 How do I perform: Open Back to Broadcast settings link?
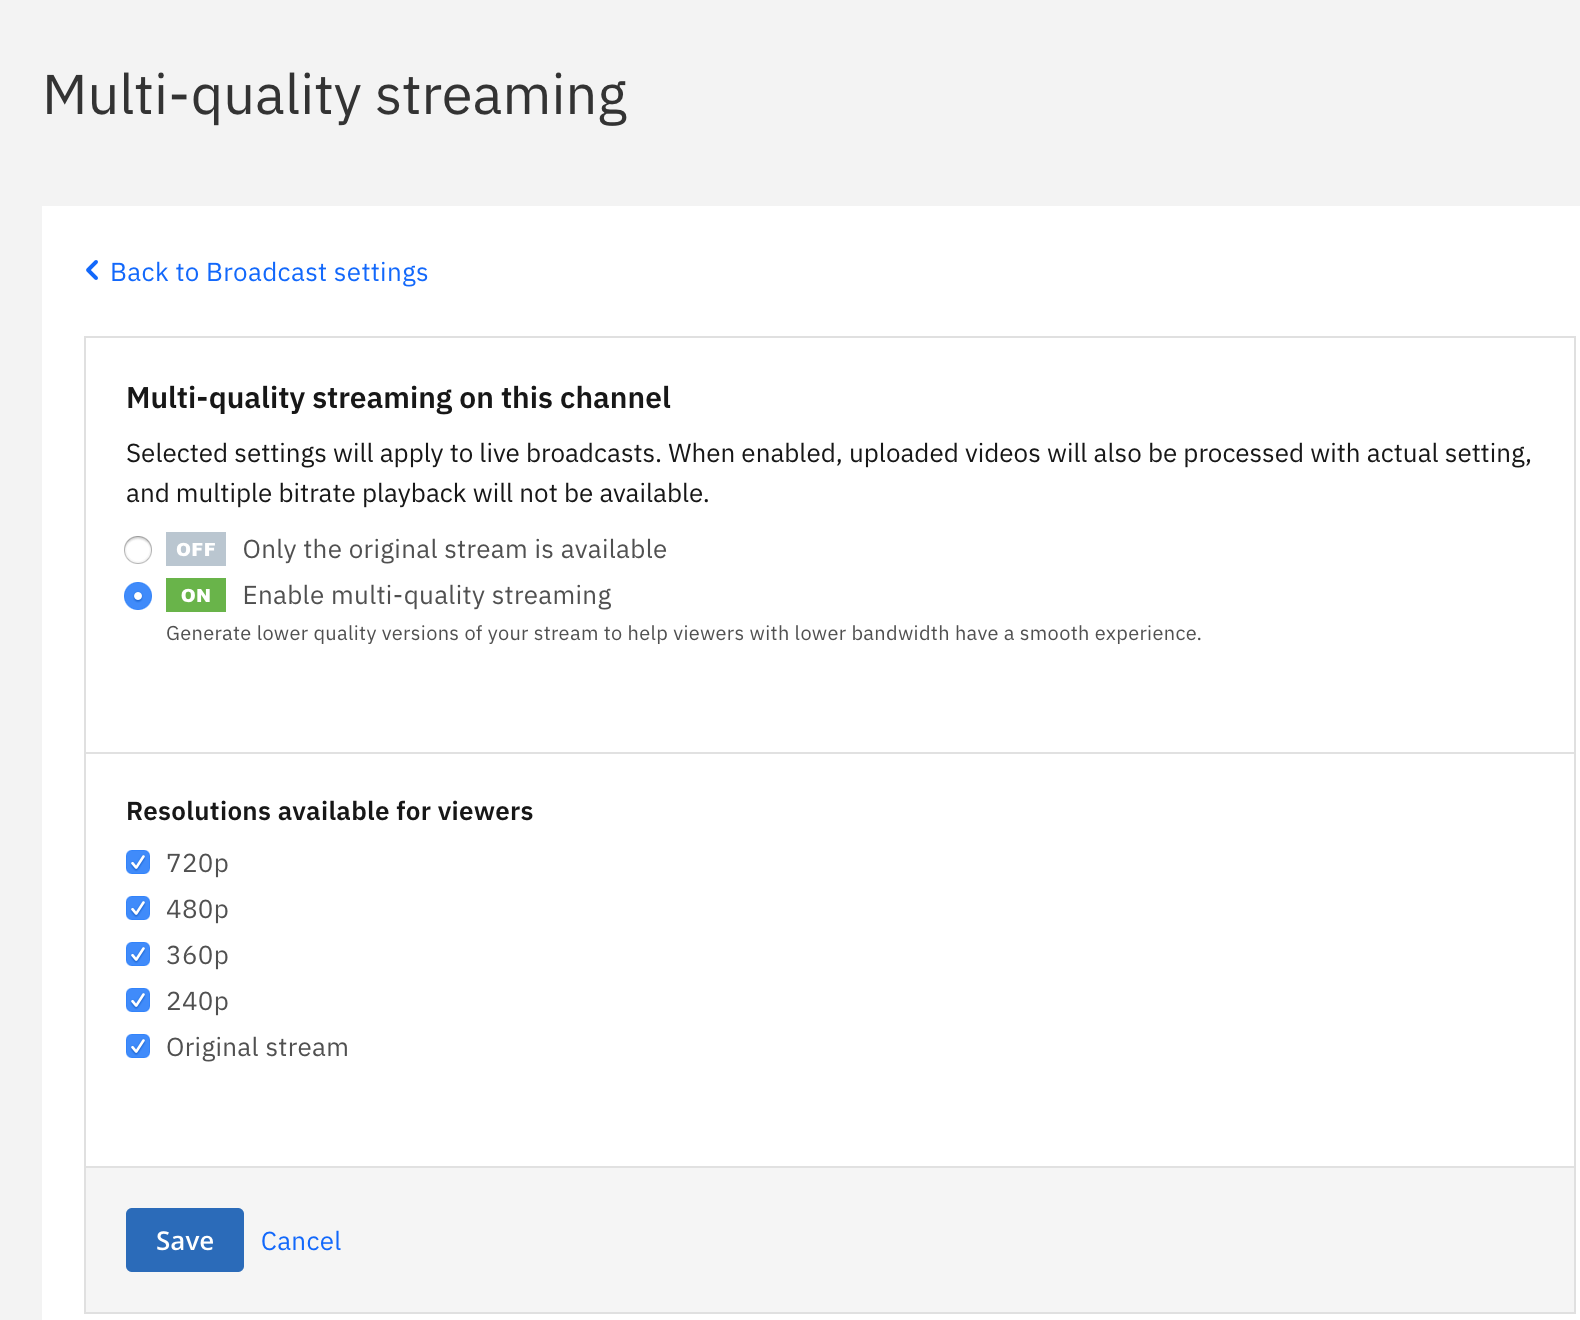269,272
